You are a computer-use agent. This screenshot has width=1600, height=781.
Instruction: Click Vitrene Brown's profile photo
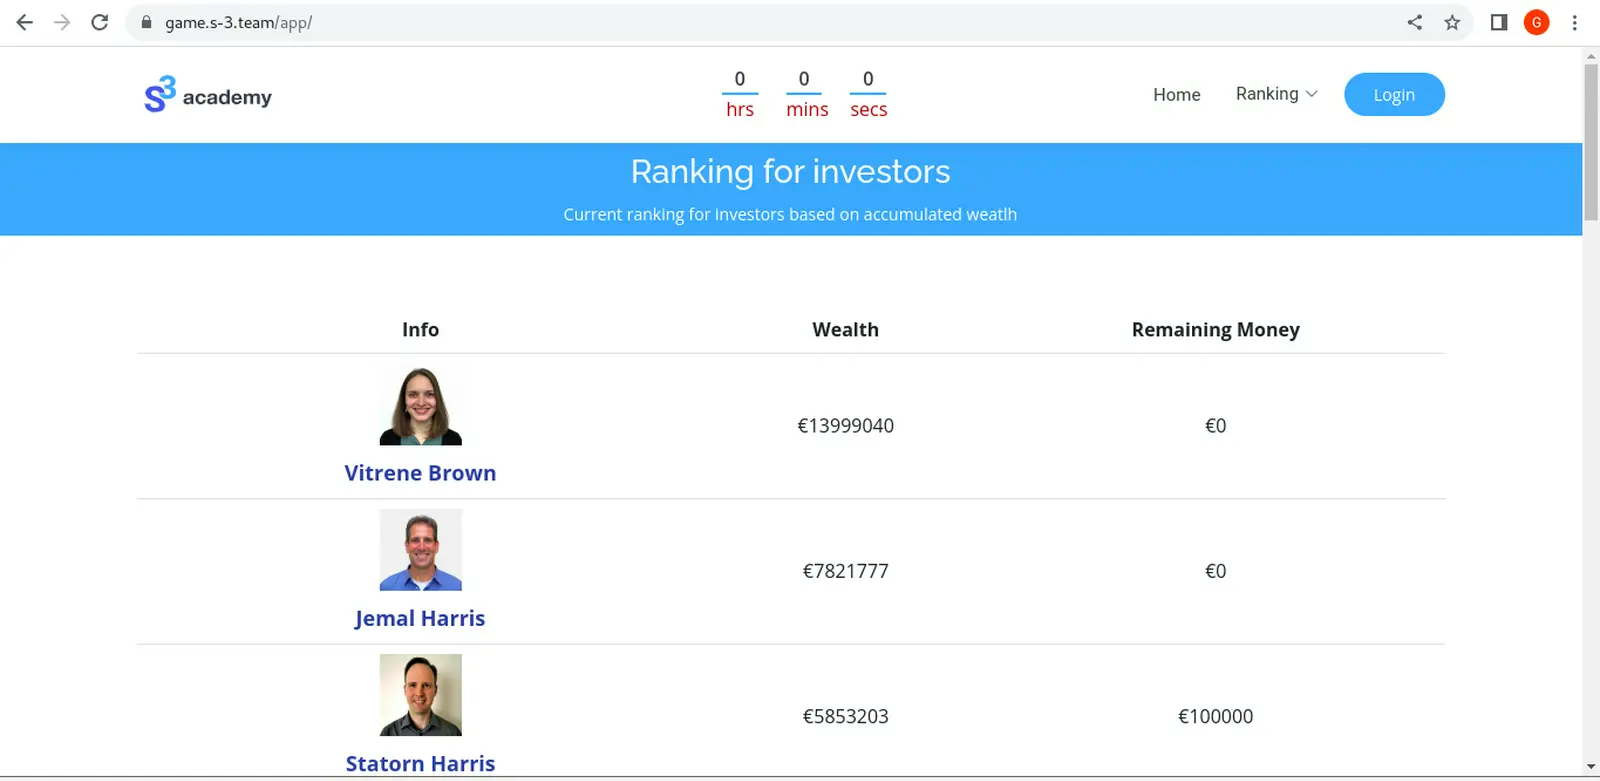click(x=420, y=405)
